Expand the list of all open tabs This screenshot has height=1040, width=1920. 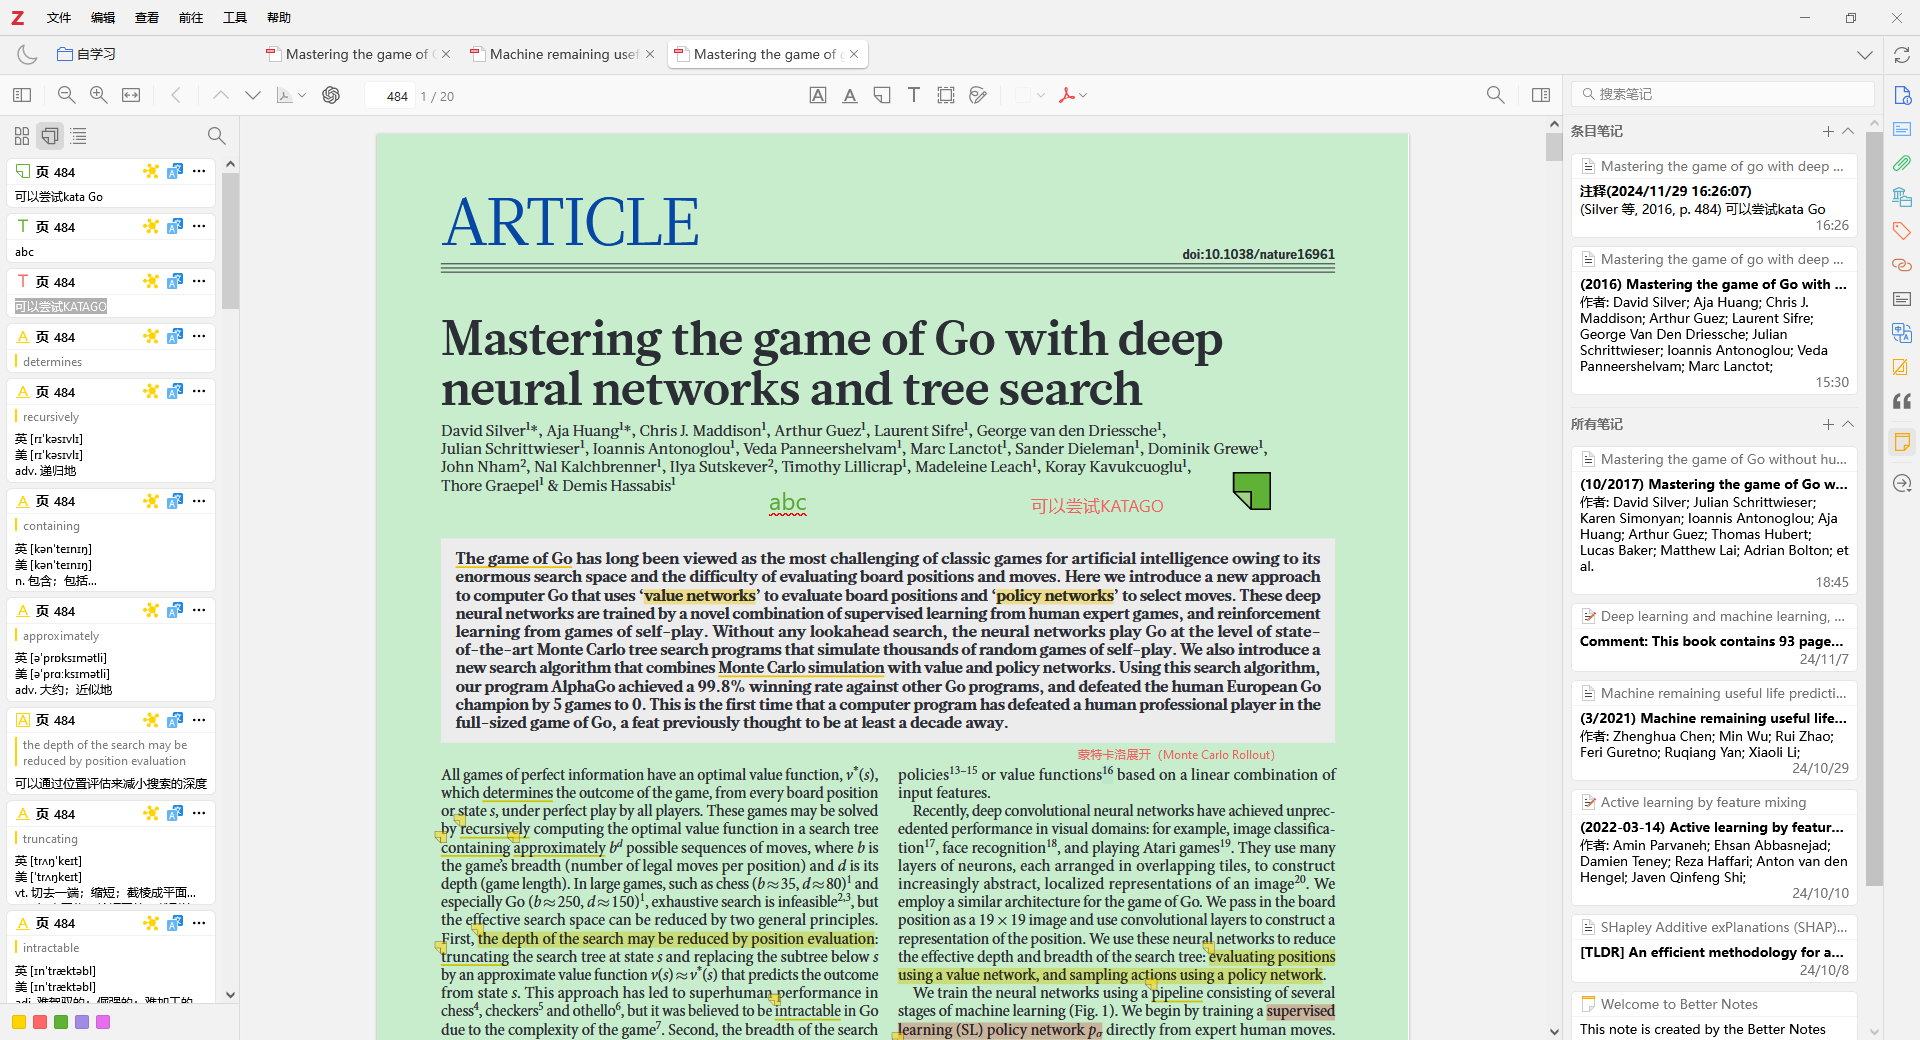1865,55
